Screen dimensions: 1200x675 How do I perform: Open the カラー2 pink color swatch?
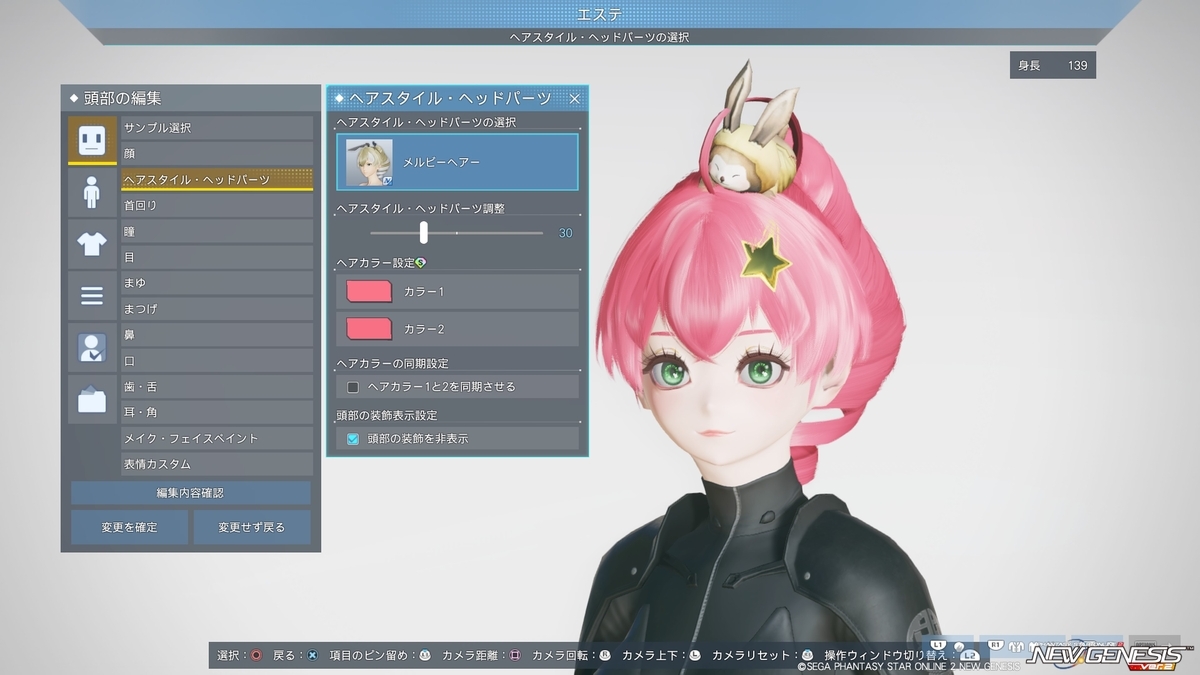[x=369, y=329]
